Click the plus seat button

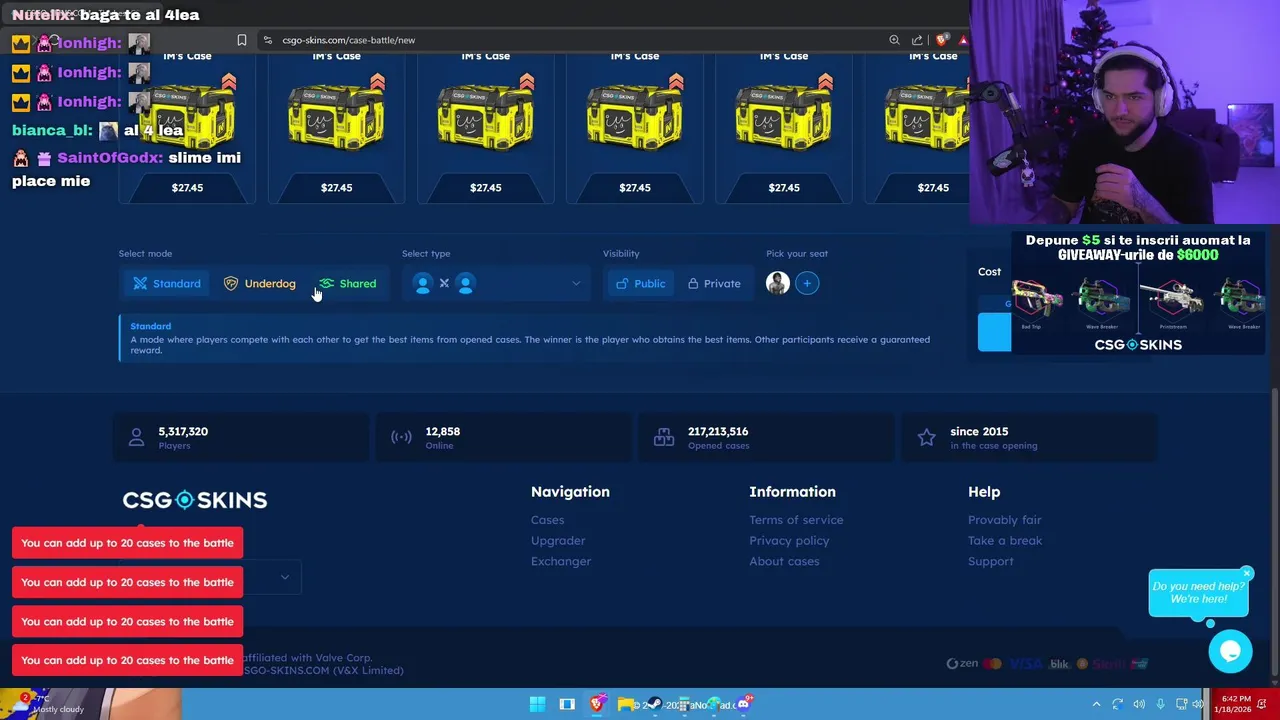(807, 284)
